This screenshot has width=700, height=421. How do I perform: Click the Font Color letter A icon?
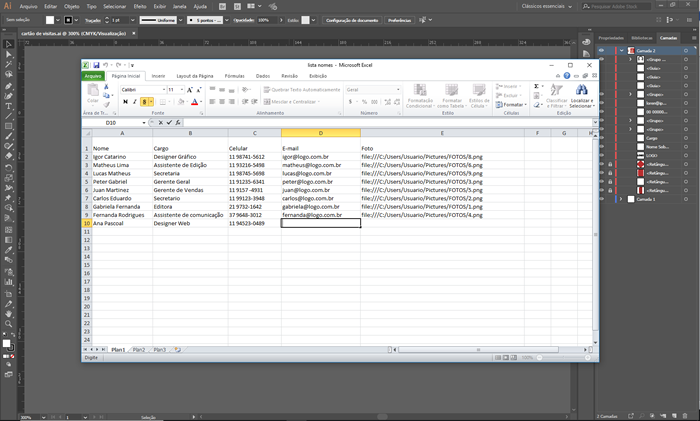coord(195,102)
